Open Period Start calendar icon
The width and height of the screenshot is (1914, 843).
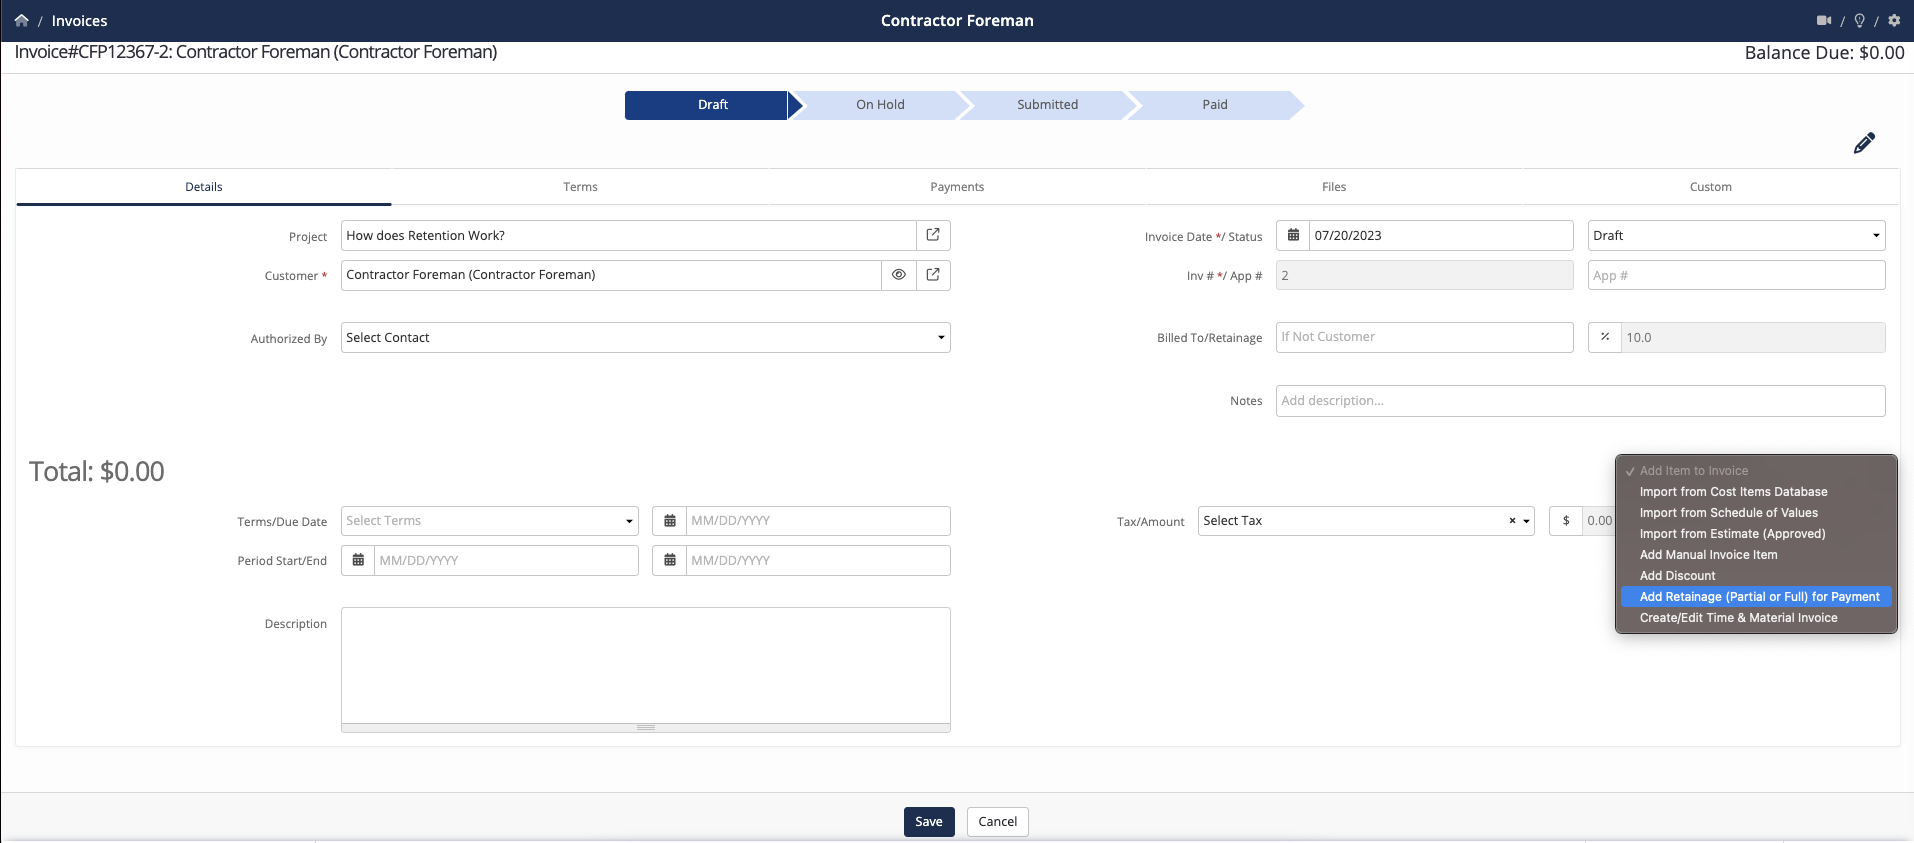click(x=358, y=560)
